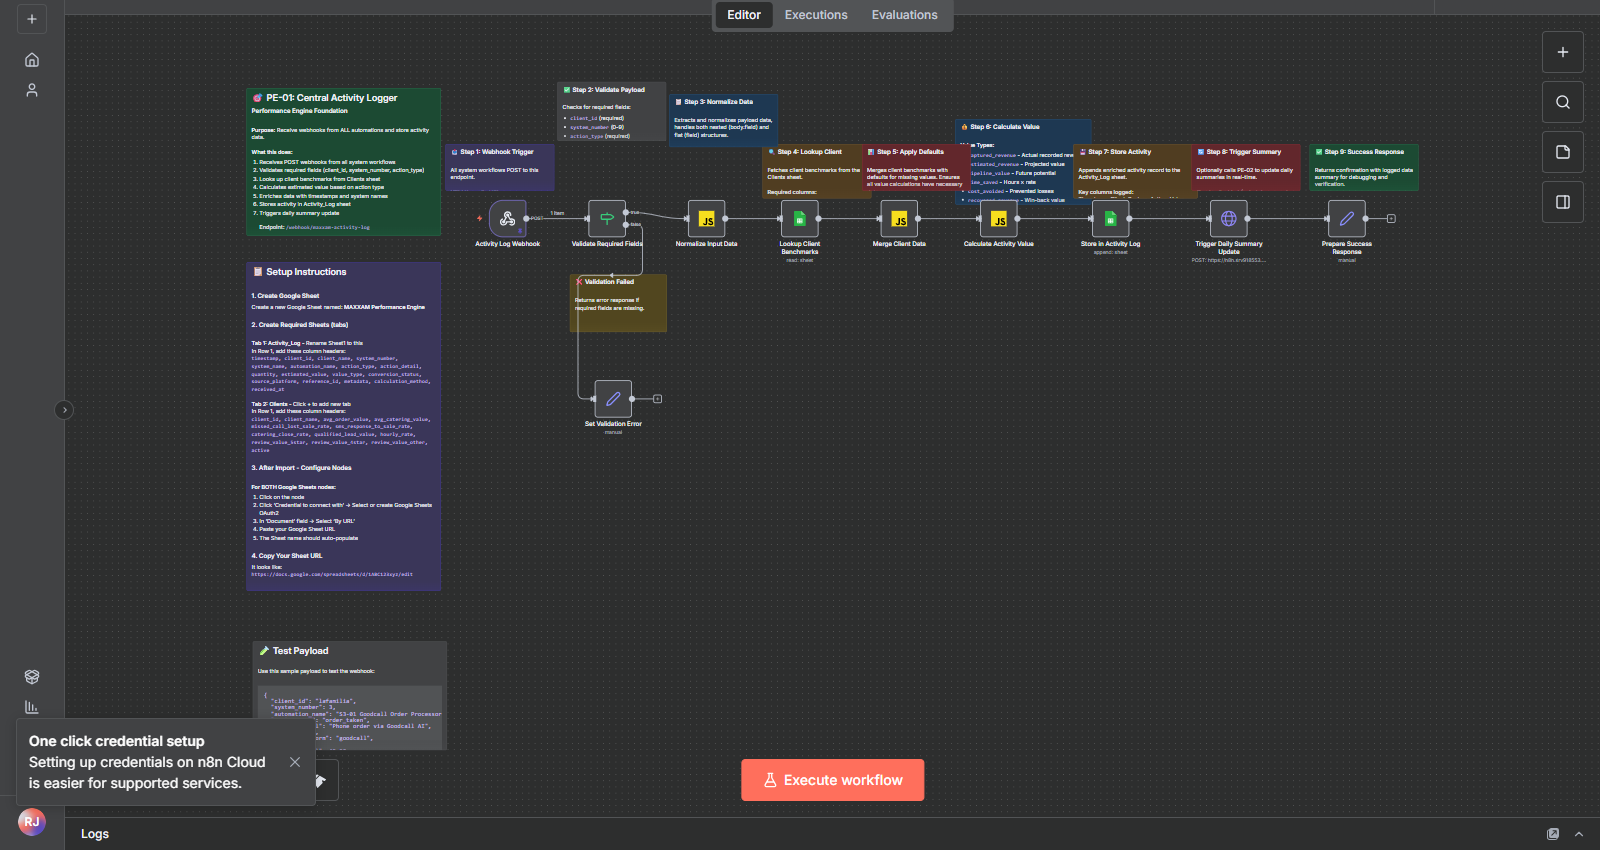Expand the collapsed left sidebar arrow
This screenshot has width=1600, height=850.
point(64,410)
